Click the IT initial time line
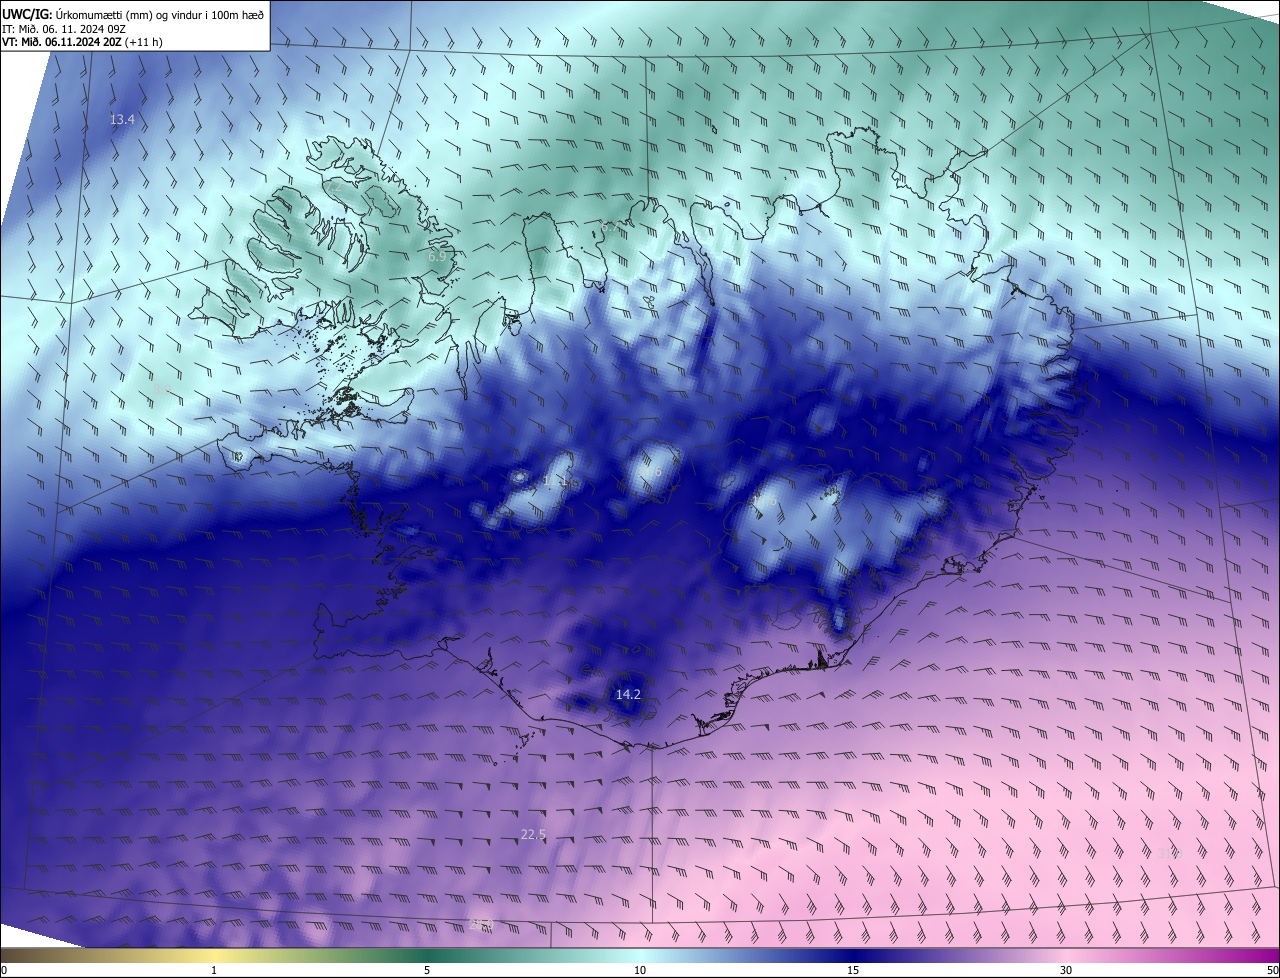Viewport: 1280px width, 978px height. click(63, 29)
